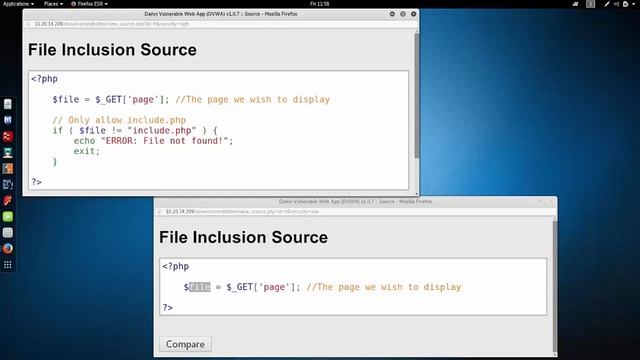Click the highlighted $file variable in lower window
Screen dimensions: 640x360
[x=197, y=287]
